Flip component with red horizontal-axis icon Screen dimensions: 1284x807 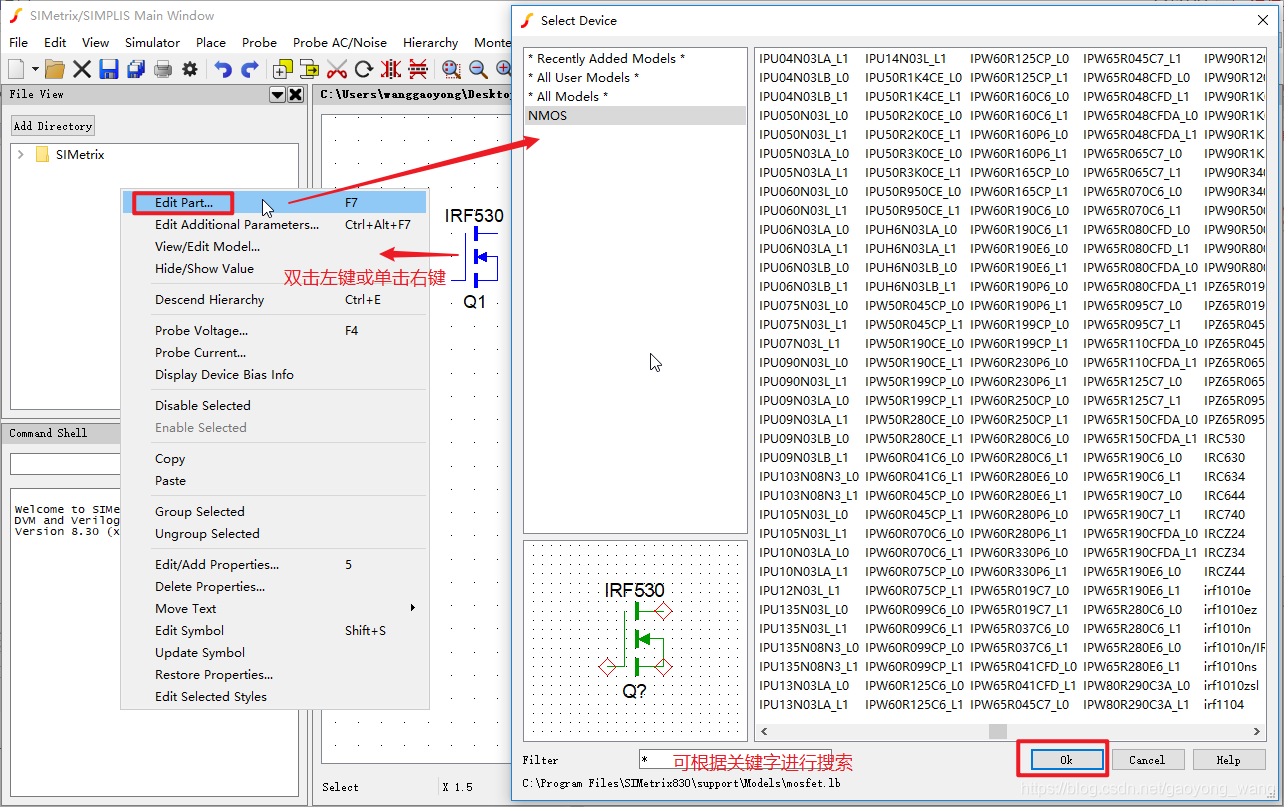pos(418,69)
